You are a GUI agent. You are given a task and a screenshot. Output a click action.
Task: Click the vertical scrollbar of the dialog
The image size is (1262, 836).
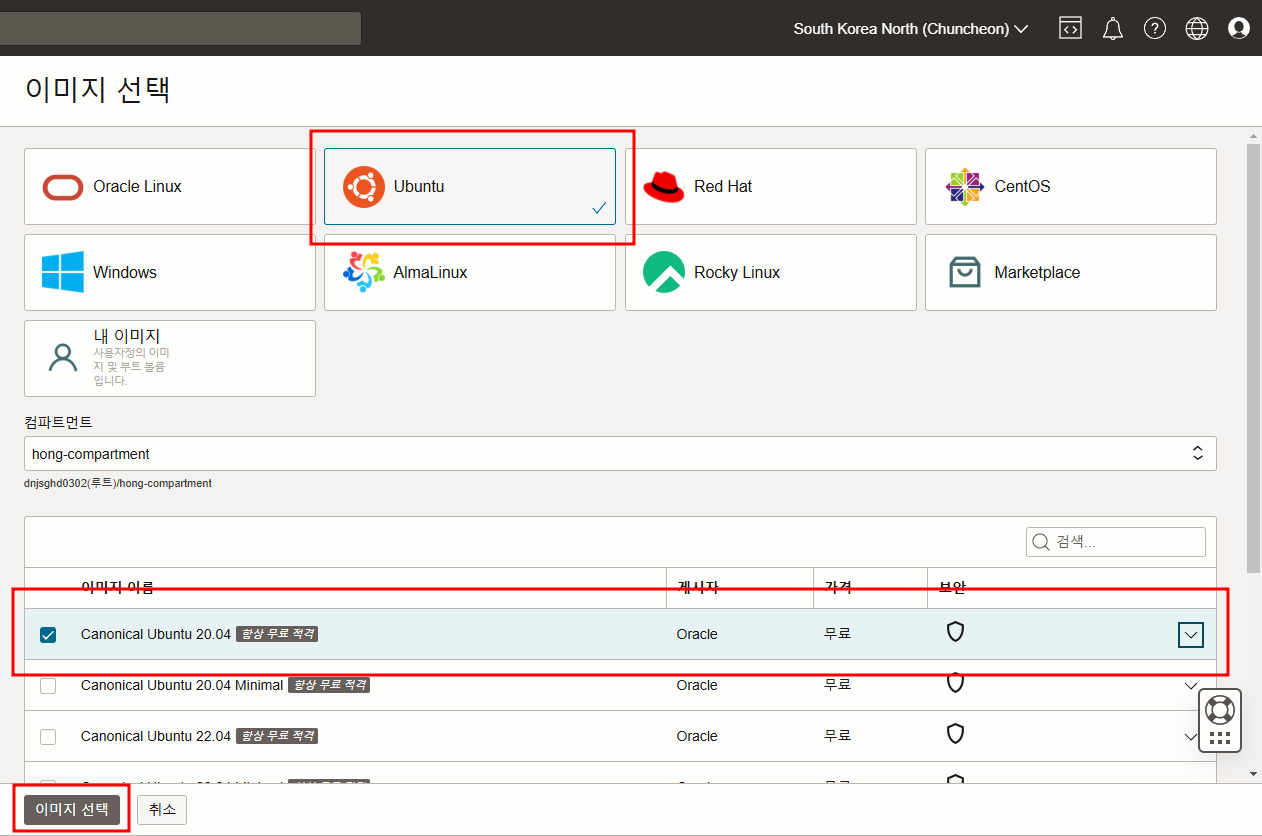click(1254, 358)
